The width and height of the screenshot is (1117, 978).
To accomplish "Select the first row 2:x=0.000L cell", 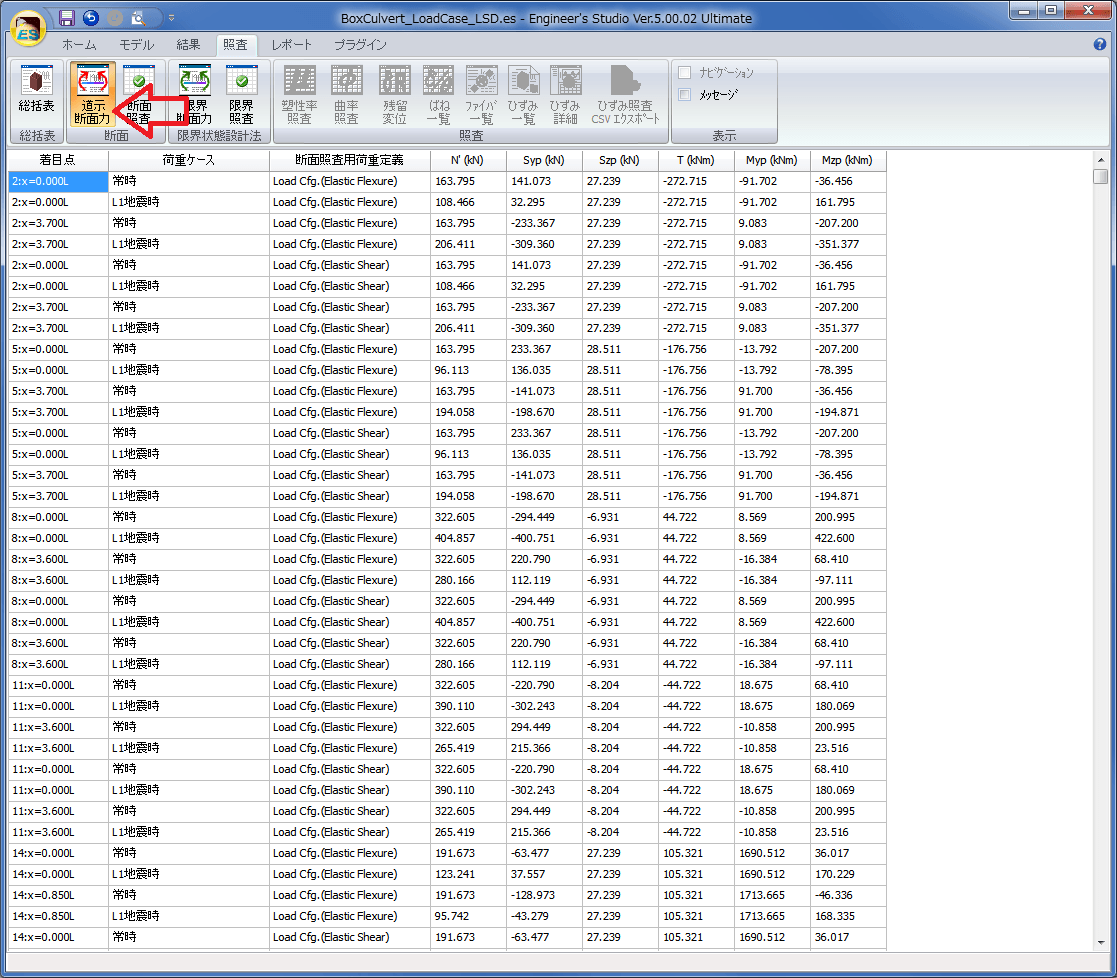I will (58, 181).
